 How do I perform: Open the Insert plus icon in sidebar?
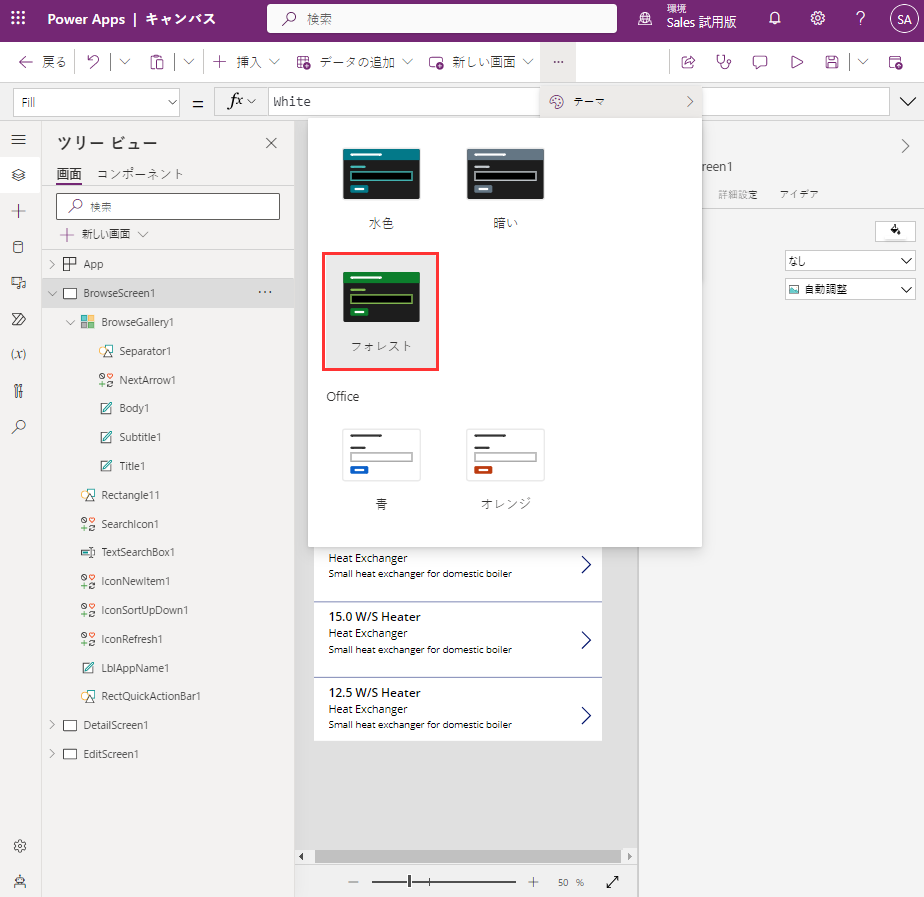click(19, 211)
